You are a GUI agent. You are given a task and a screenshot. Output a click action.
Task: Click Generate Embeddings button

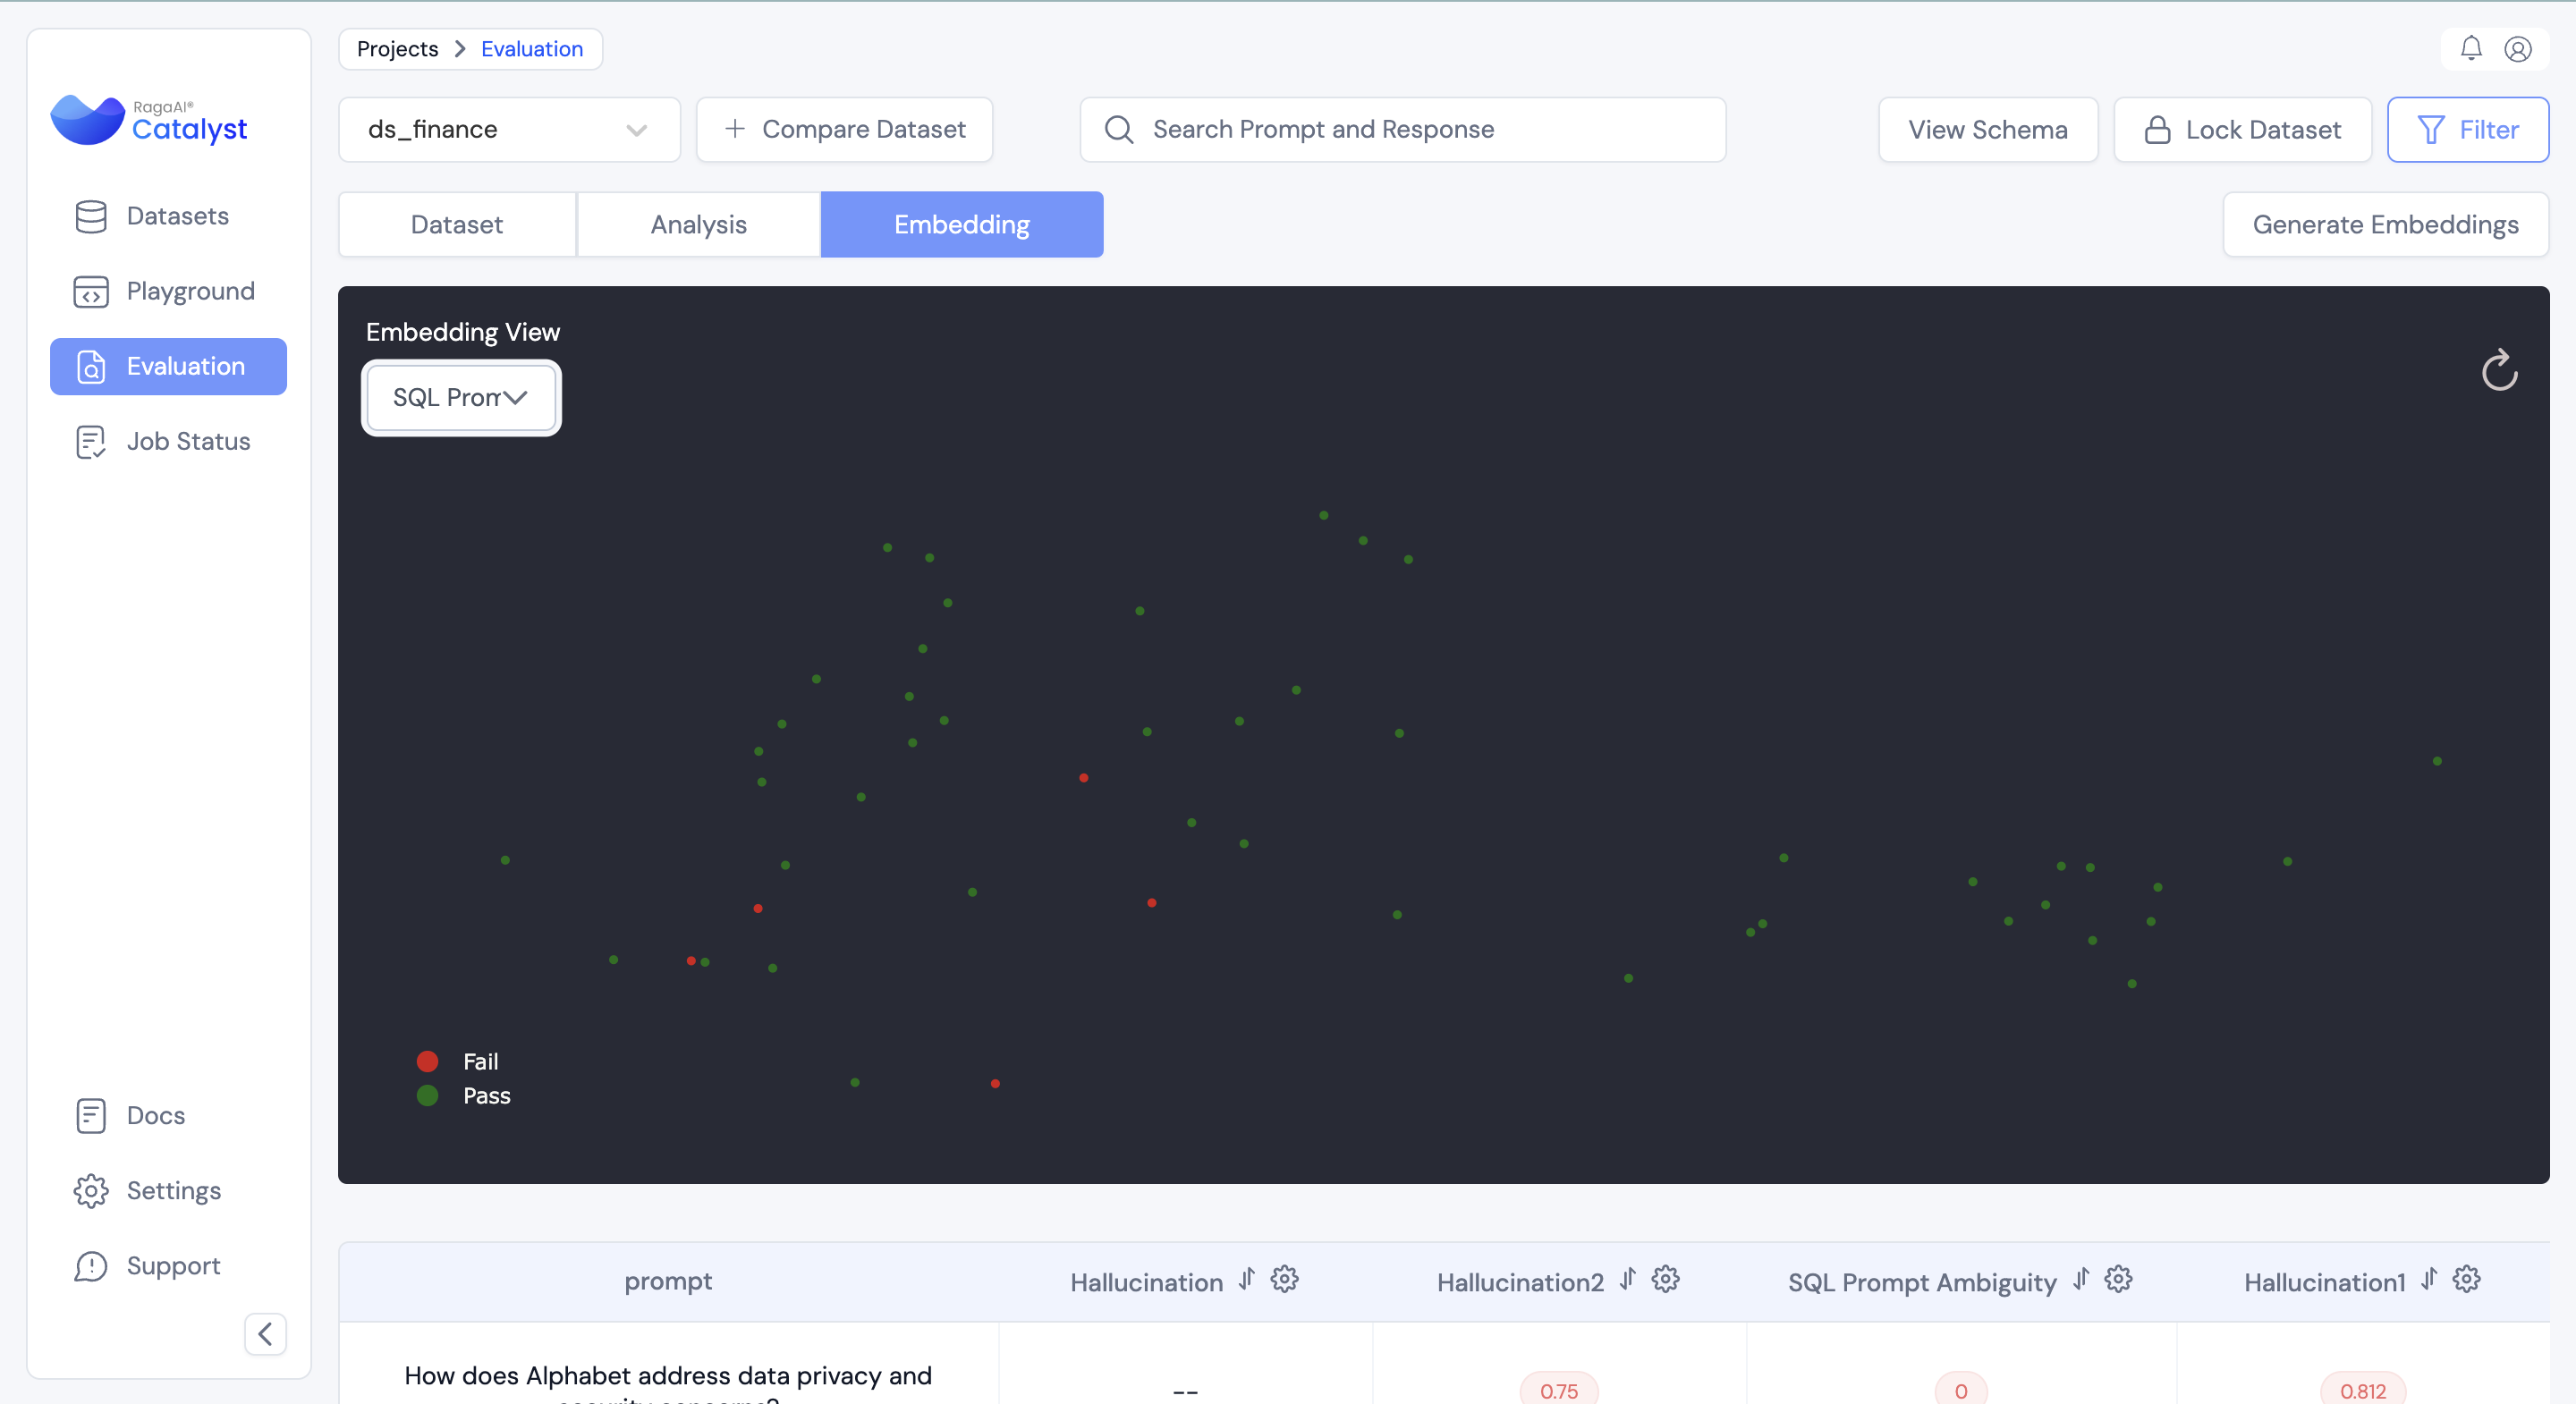coord(2385,225)
